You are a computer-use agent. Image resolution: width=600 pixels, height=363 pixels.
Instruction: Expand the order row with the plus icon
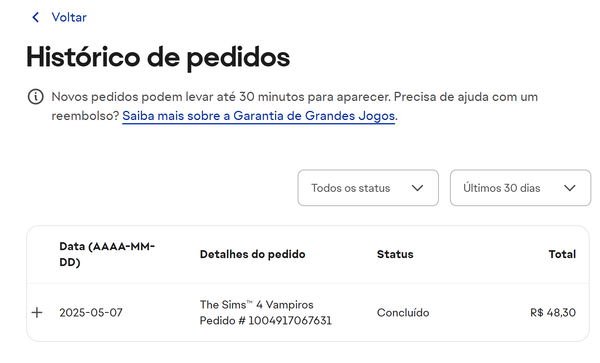(x=37, y=313)
